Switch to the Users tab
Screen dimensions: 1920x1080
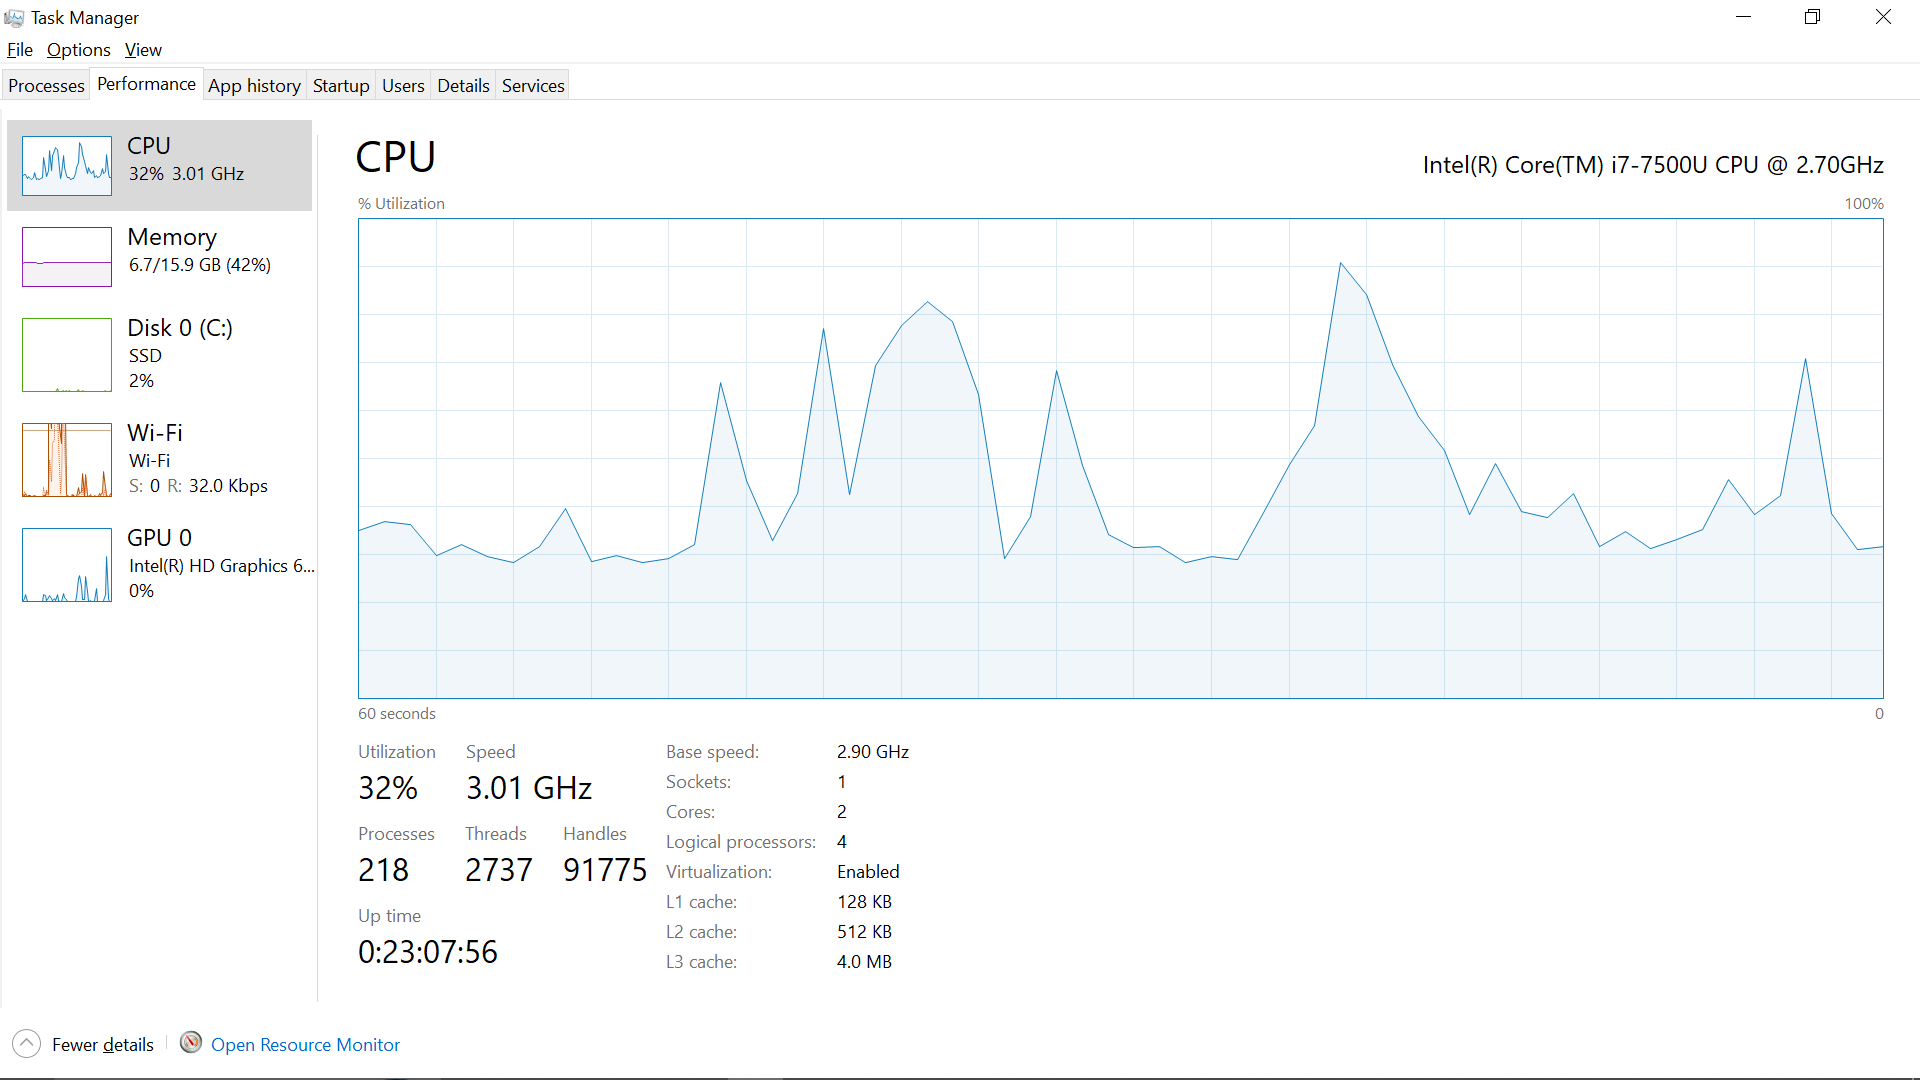point(403,86)
